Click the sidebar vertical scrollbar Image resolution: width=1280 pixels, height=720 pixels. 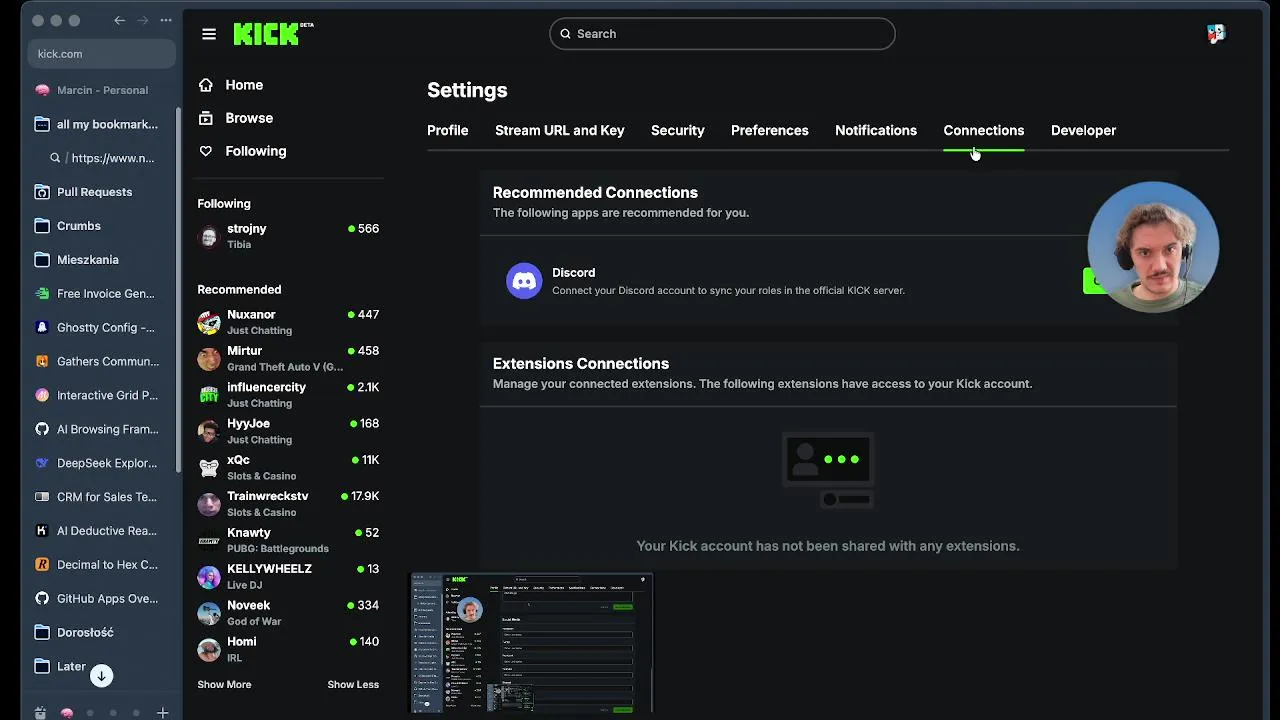coord(179,290)
